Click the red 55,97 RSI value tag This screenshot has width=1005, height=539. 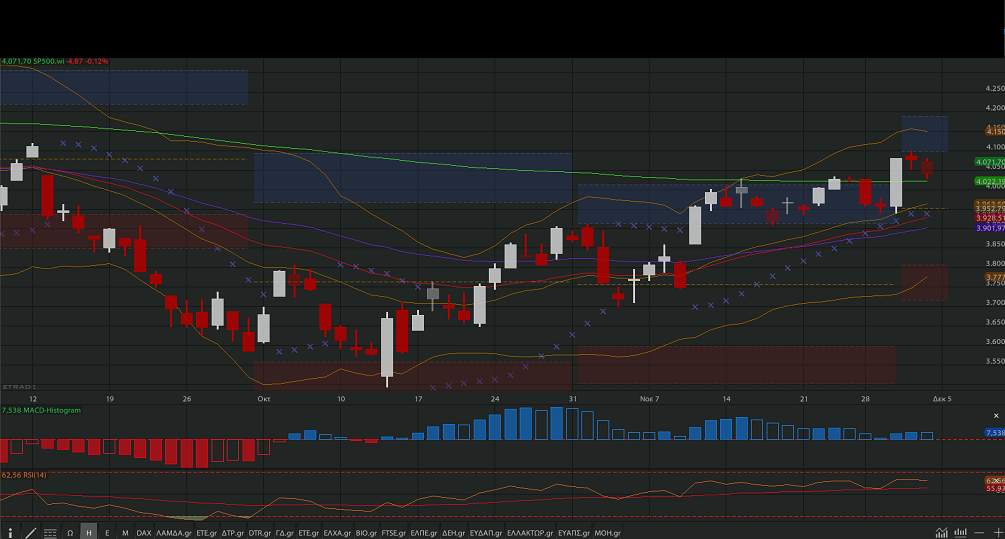coord(995,488)
